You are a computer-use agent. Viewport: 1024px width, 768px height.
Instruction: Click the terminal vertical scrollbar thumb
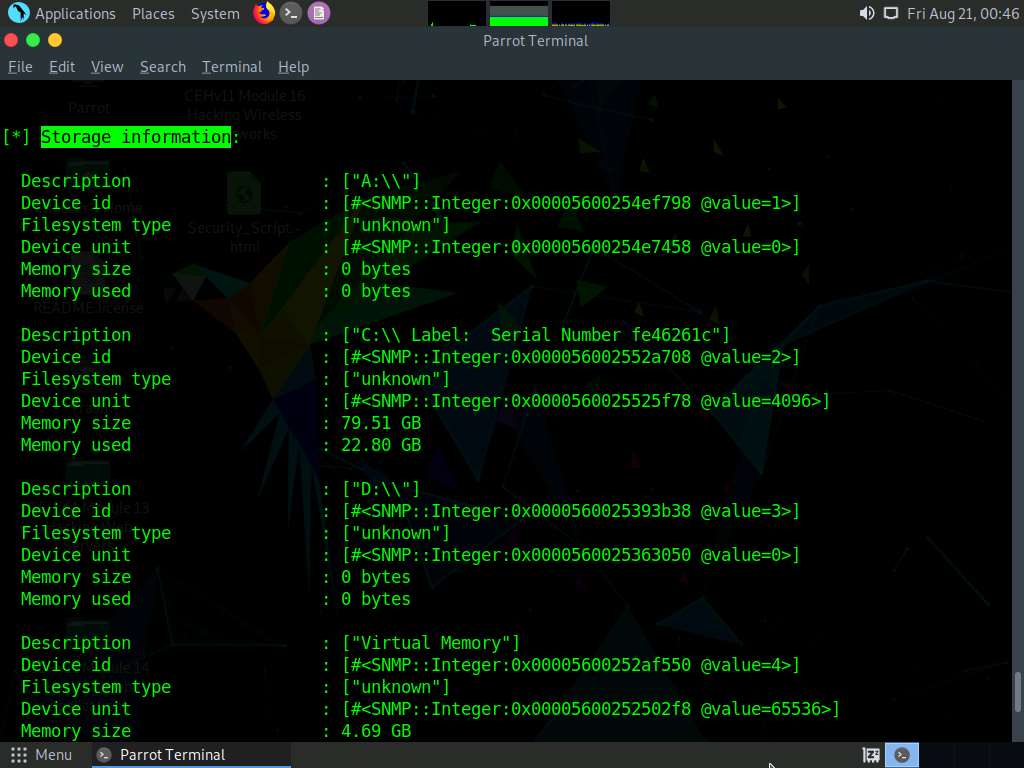pos(1017,692)
